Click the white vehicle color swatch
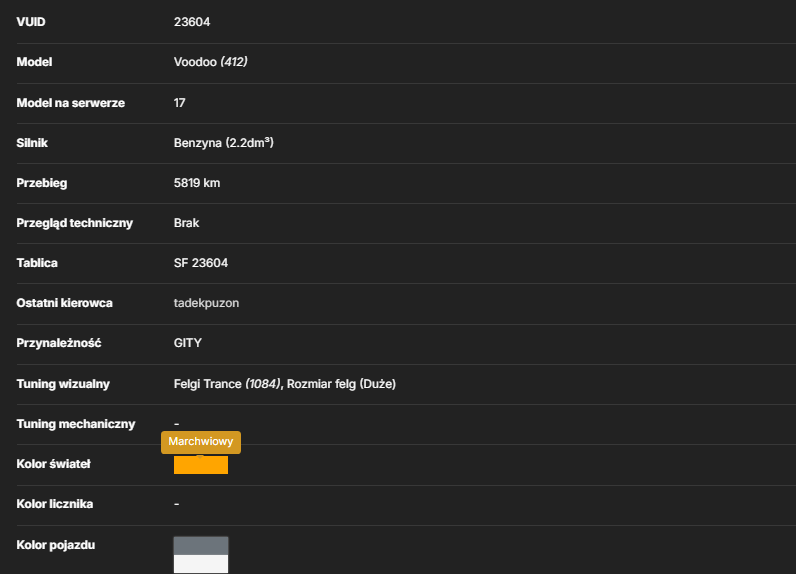Viewport: 796px width, 574px height. 201,564
